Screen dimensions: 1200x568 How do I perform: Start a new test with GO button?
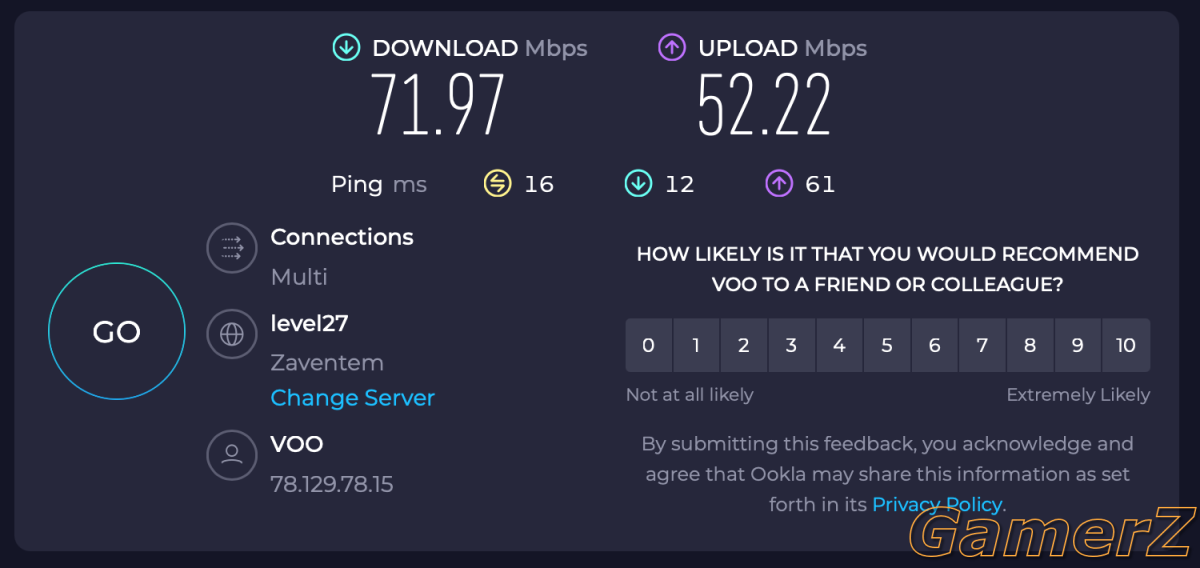(x=117, y=332)
